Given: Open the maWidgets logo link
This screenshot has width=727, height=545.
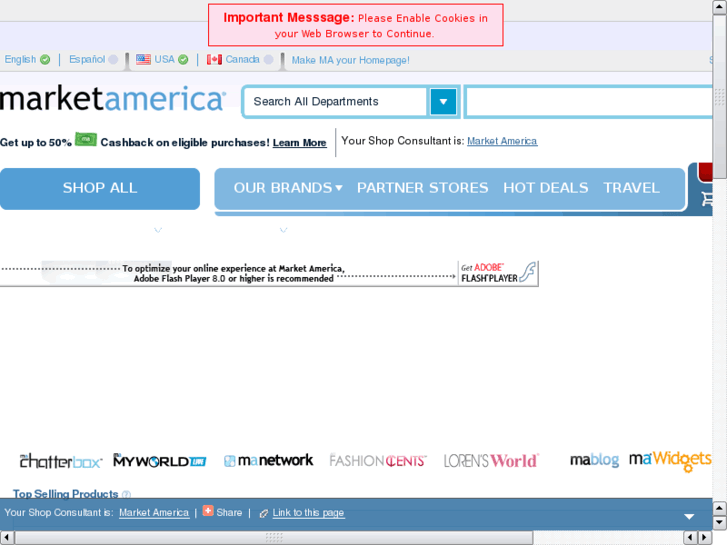Looking at the screenshot, I should click(x=670, y=461).
